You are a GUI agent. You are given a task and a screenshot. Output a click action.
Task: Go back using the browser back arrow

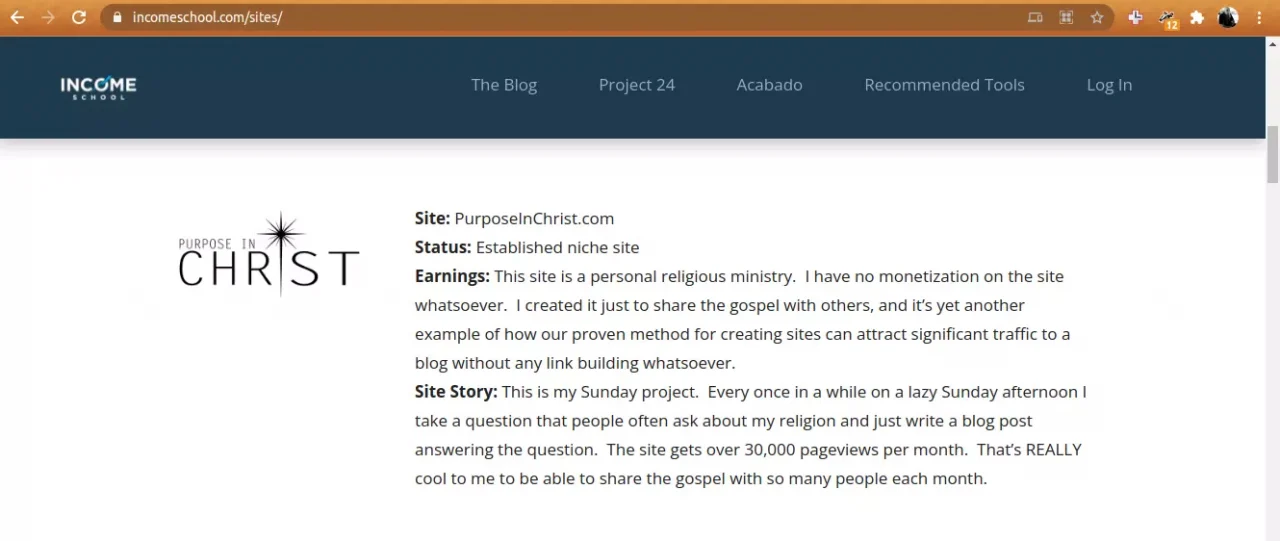[x=17, y=17]
